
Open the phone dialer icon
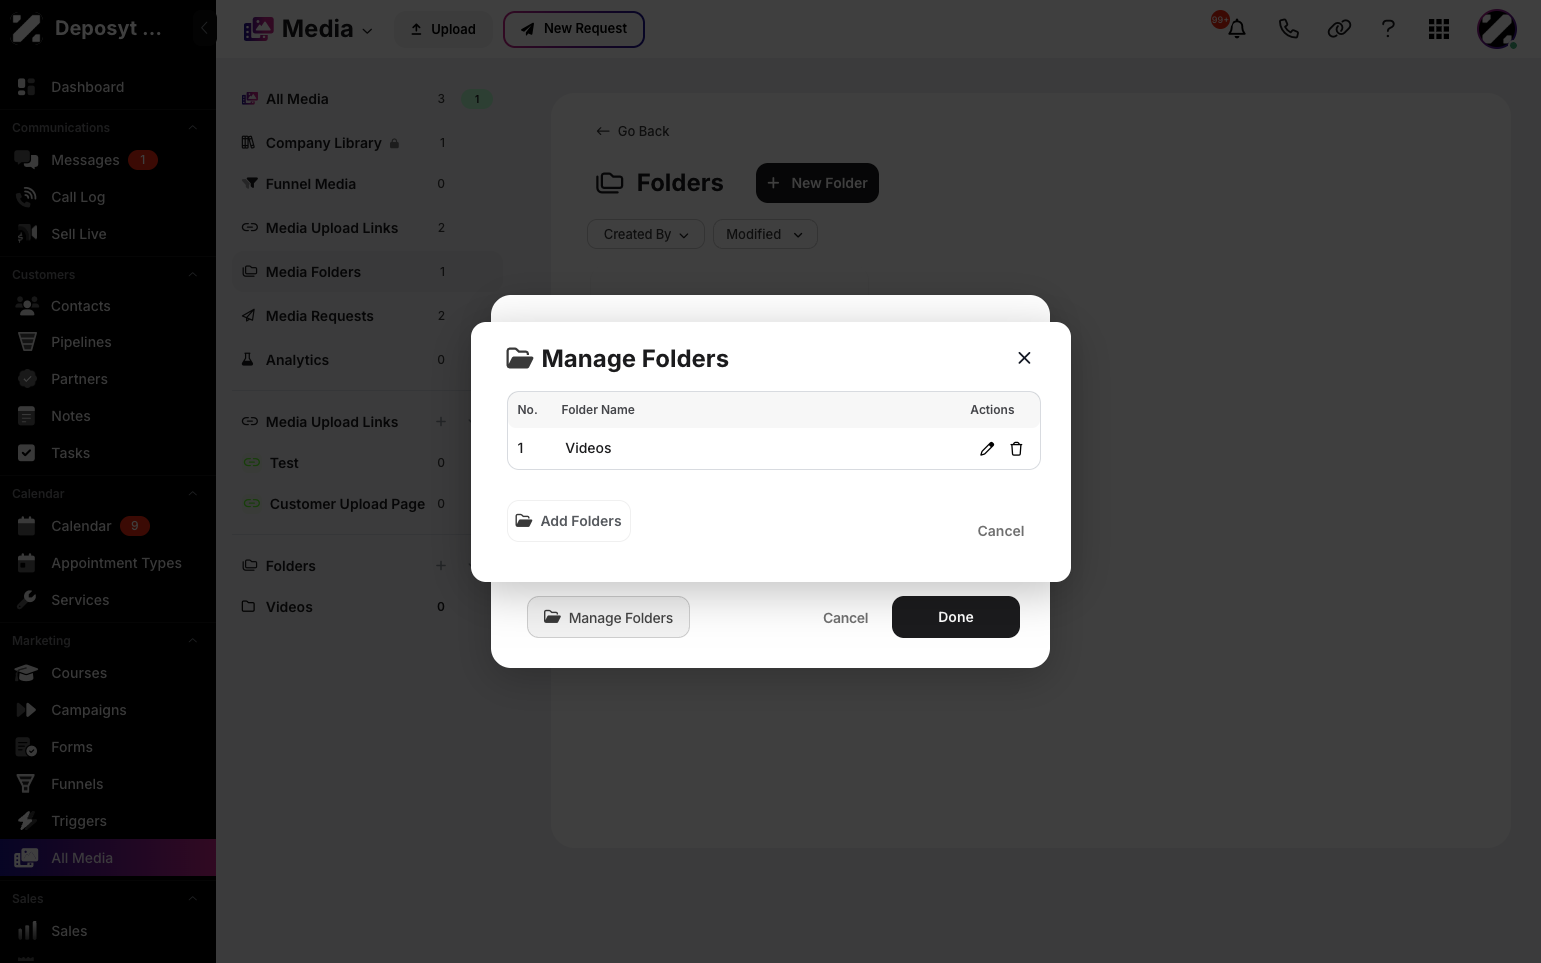[x=1288, y=29]
